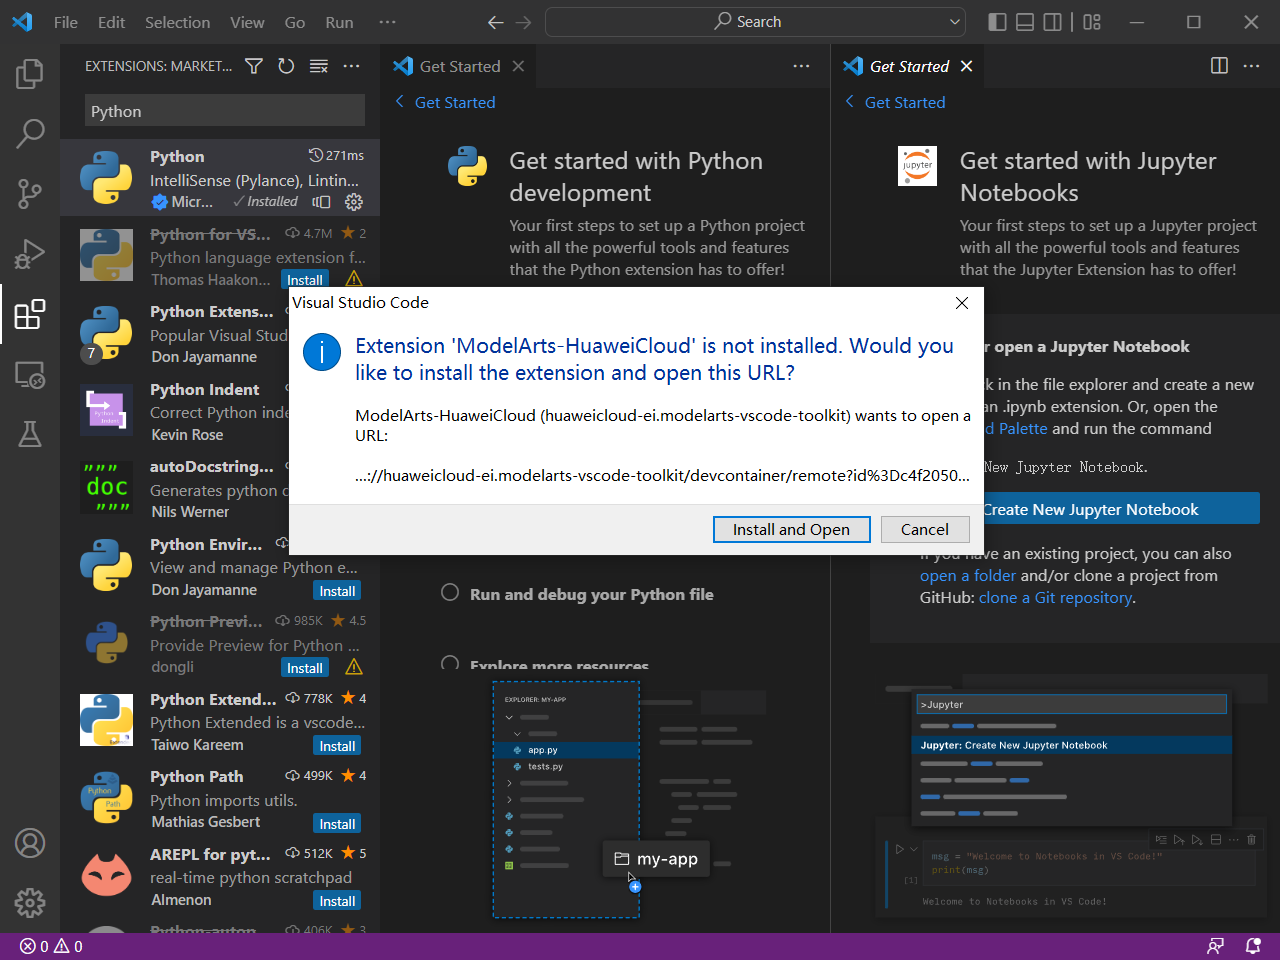Viewport: 1280px width, 960px height.
Task: Follow the 'clone a Git repository' link
Action: click(x=1056, y=598)
